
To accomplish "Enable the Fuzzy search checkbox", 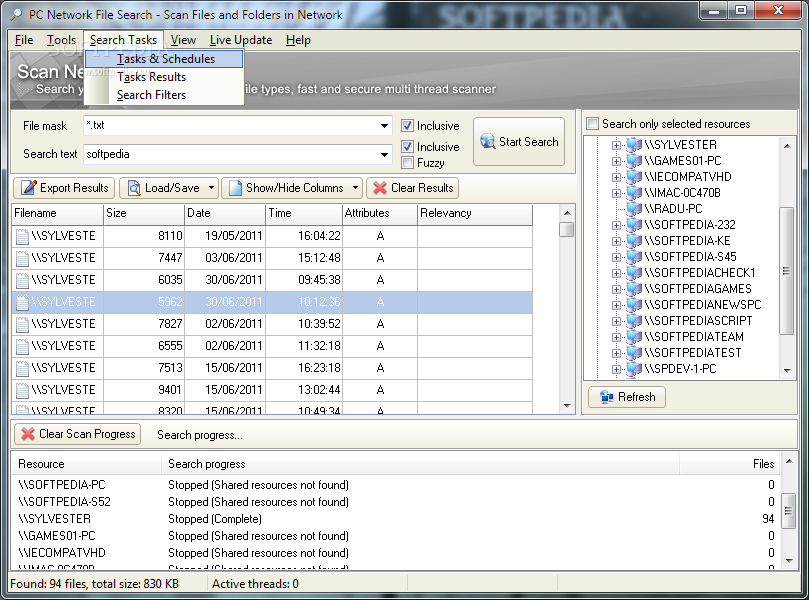I will (x=407, y=163).
